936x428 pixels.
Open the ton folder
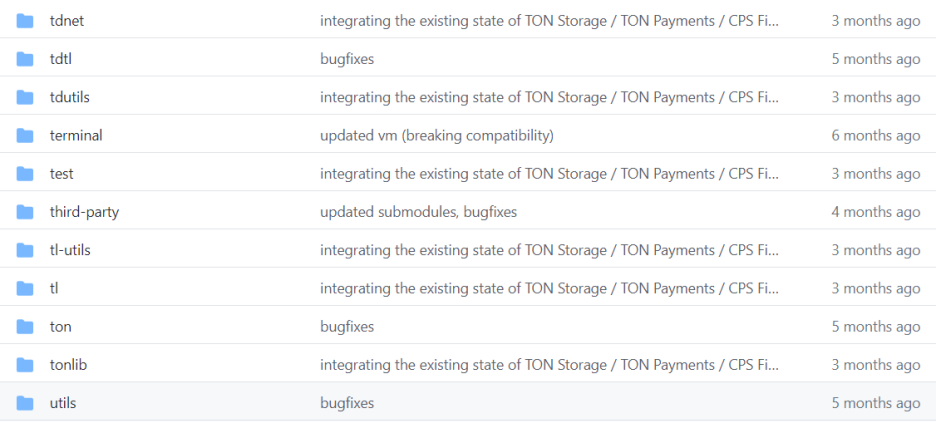(60, 327)
